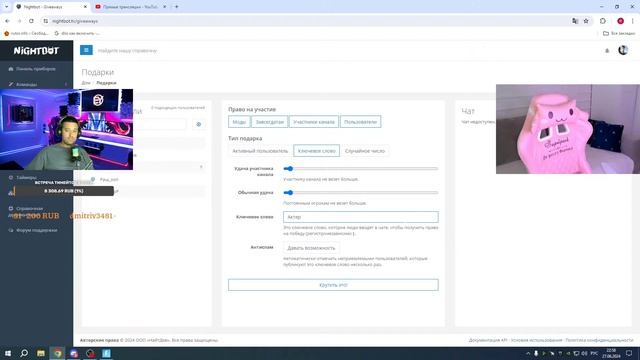Select Случайное число giveaway type

point(365,151)
